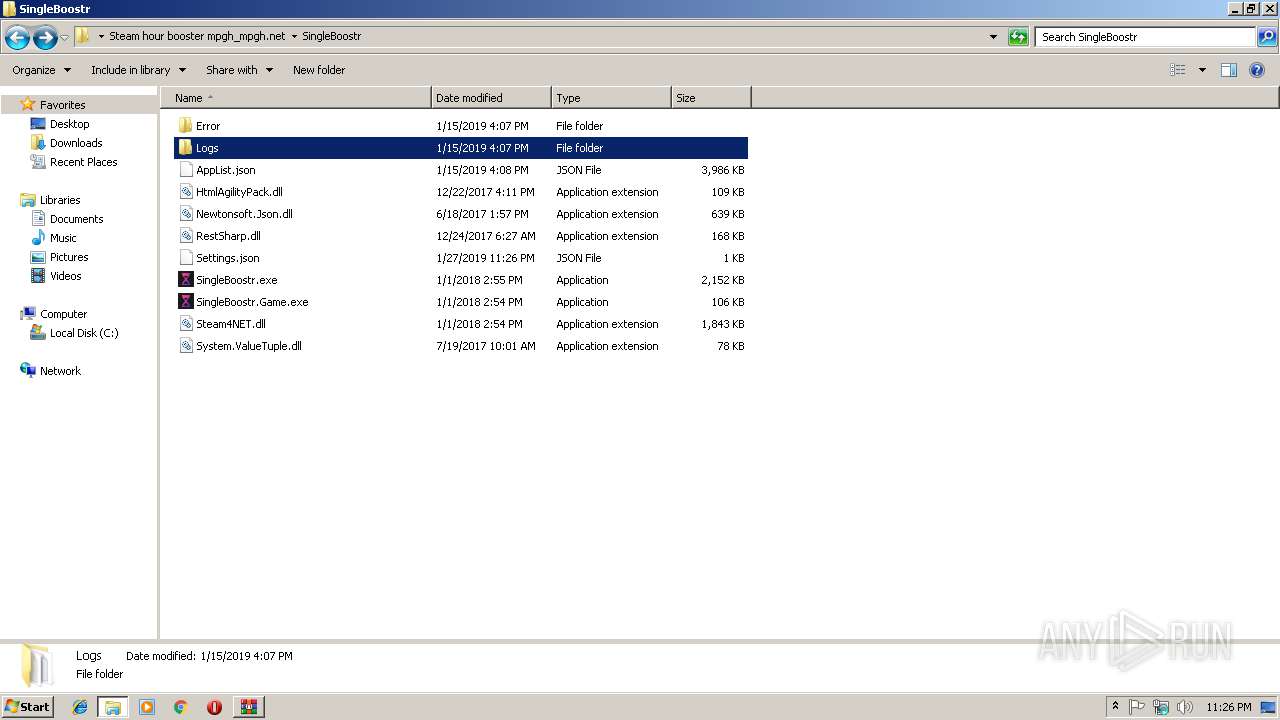Viewport: 1280px width, 720px height.
Task: Click the Forward navigation arrow
Action: click(x=45, y=38)
